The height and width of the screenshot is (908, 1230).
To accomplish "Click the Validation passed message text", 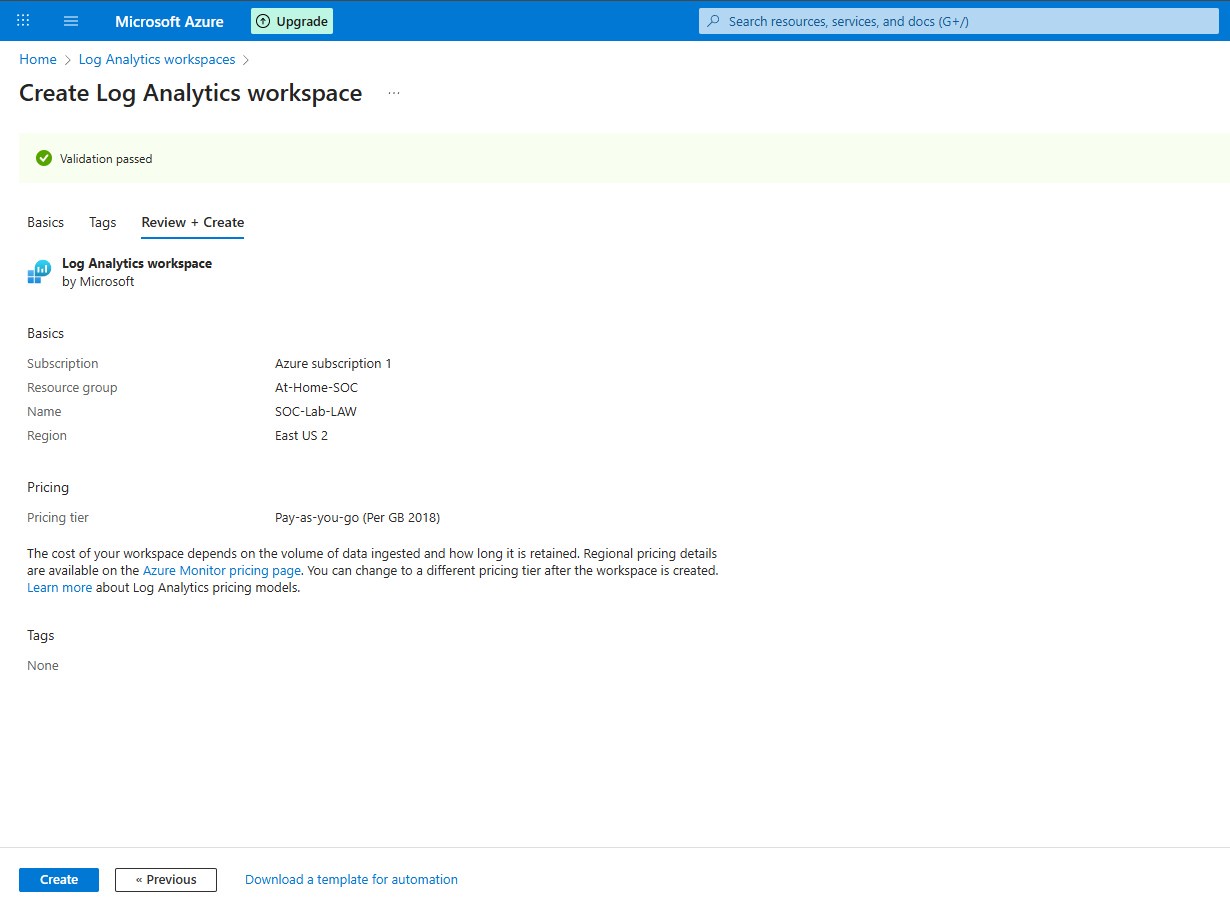I will point(106,159).
